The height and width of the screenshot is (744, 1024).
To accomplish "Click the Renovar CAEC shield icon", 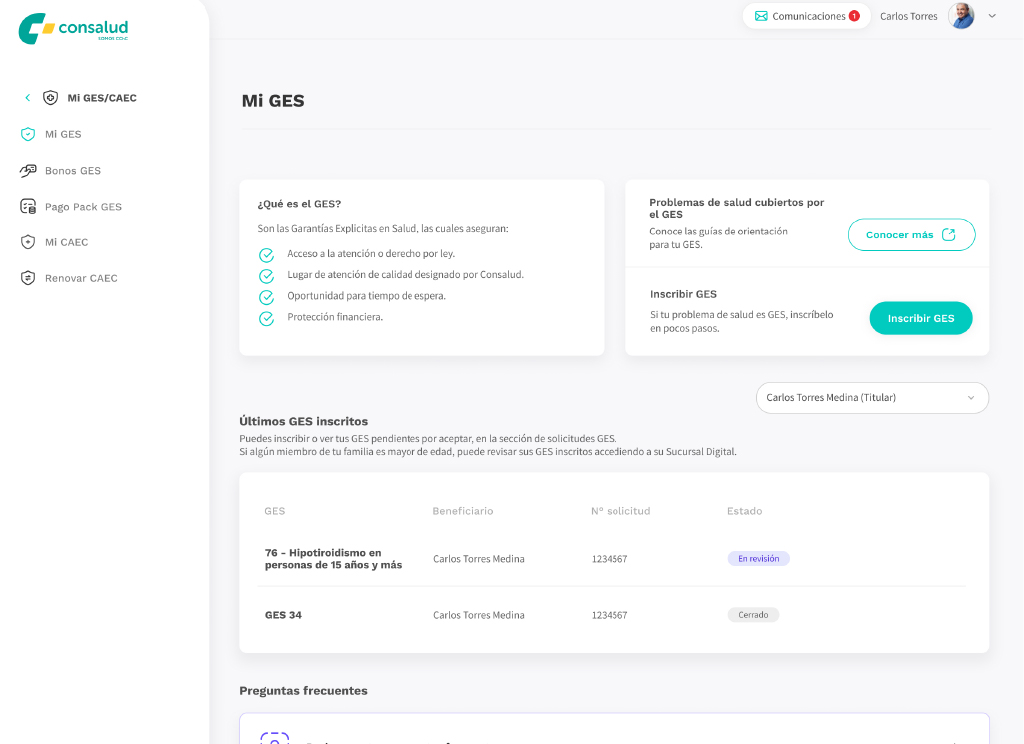I will coord(28,278).
